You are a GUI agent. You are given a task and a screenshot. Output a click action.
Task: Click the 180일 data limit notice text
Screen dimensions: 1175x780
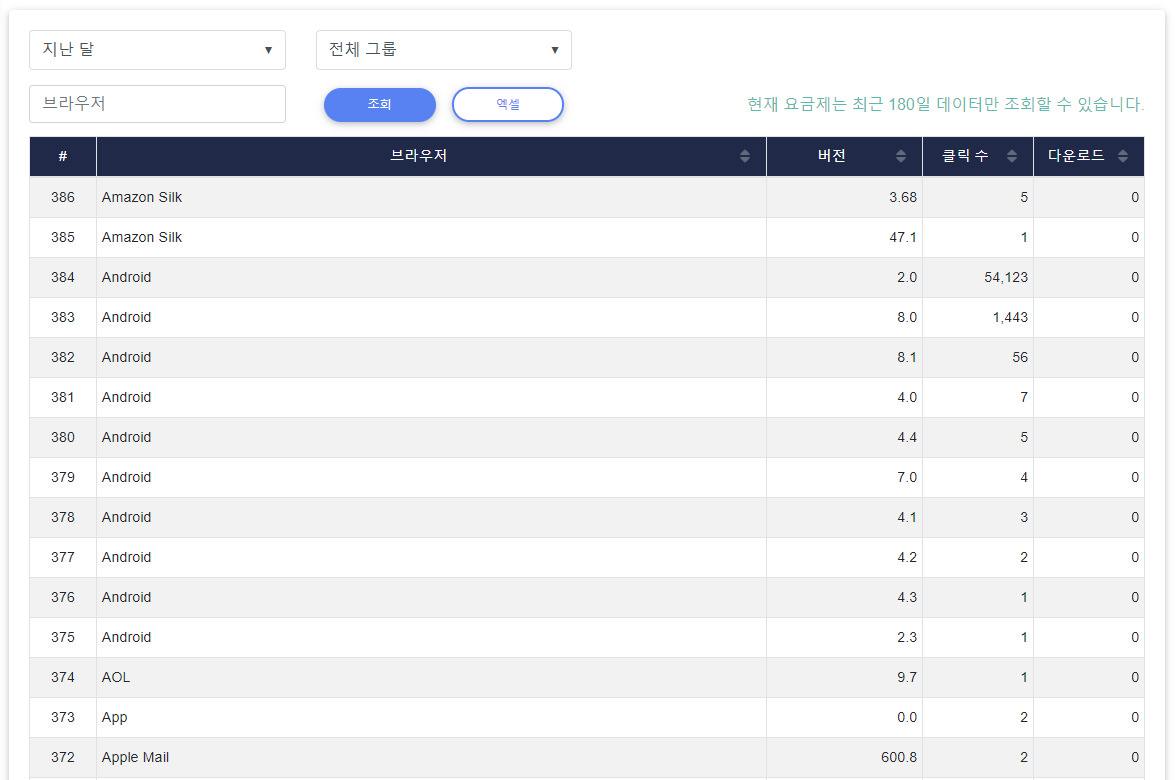click(946, 104)
